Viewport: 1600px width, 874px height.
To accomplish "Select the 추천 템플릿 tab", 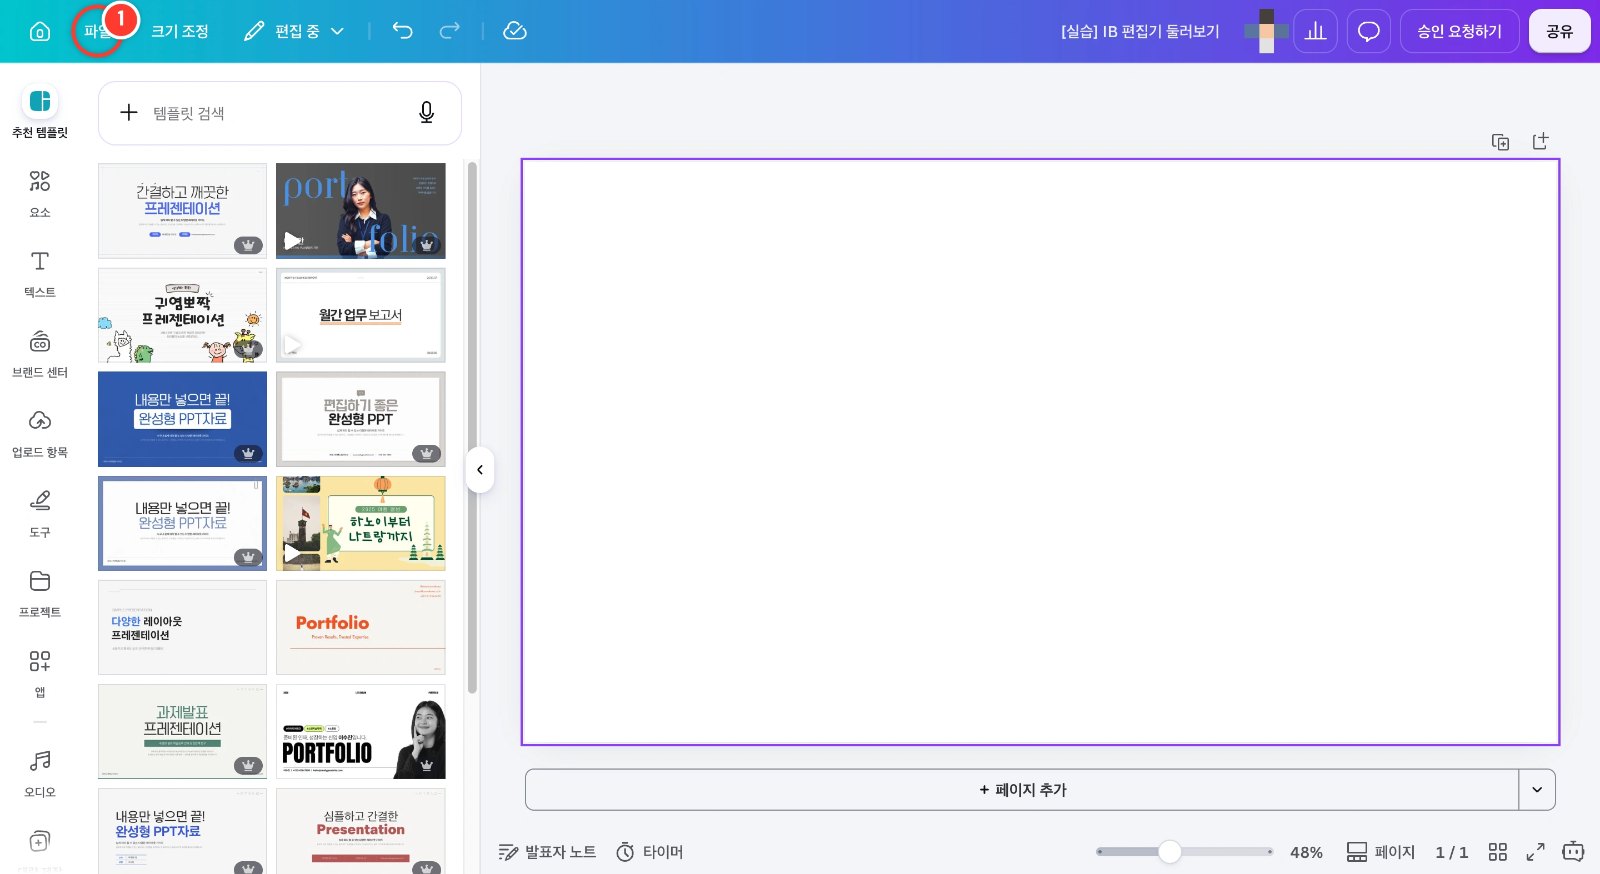I will [x=40, y=113].
